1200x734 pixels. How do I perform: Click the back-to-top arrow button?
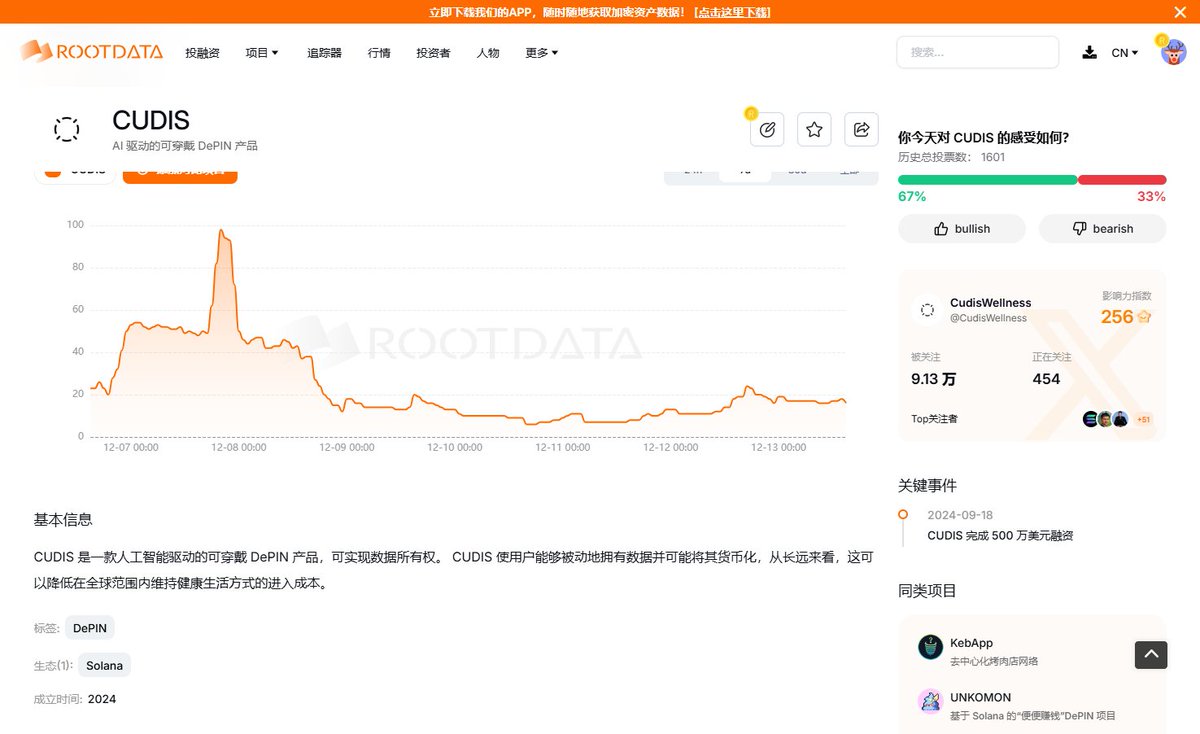[1151, 655]
